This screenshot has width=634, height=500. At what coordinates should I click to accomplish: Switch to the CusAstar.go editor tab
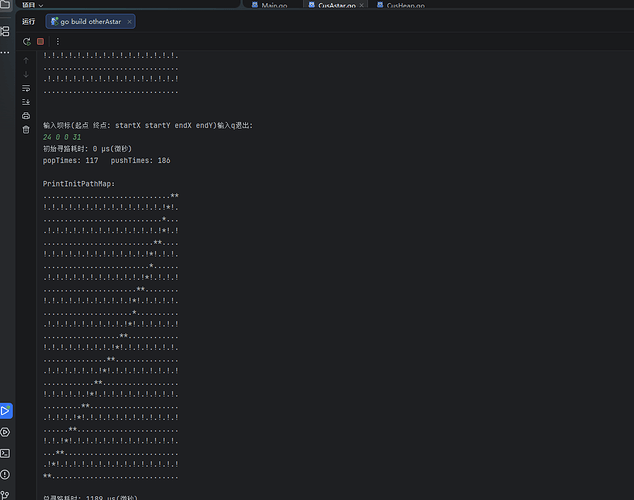(332, 5)
